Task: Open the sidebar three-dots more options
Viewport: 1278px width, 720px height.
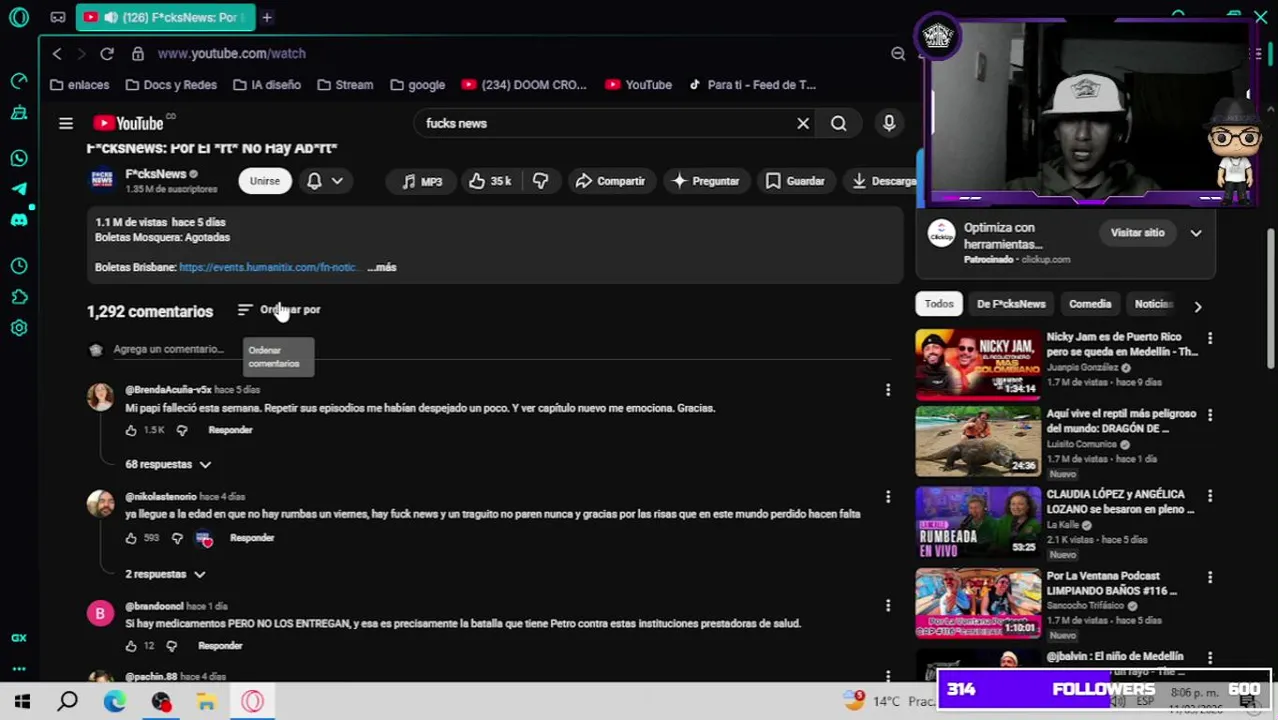Action: point(19,669)
